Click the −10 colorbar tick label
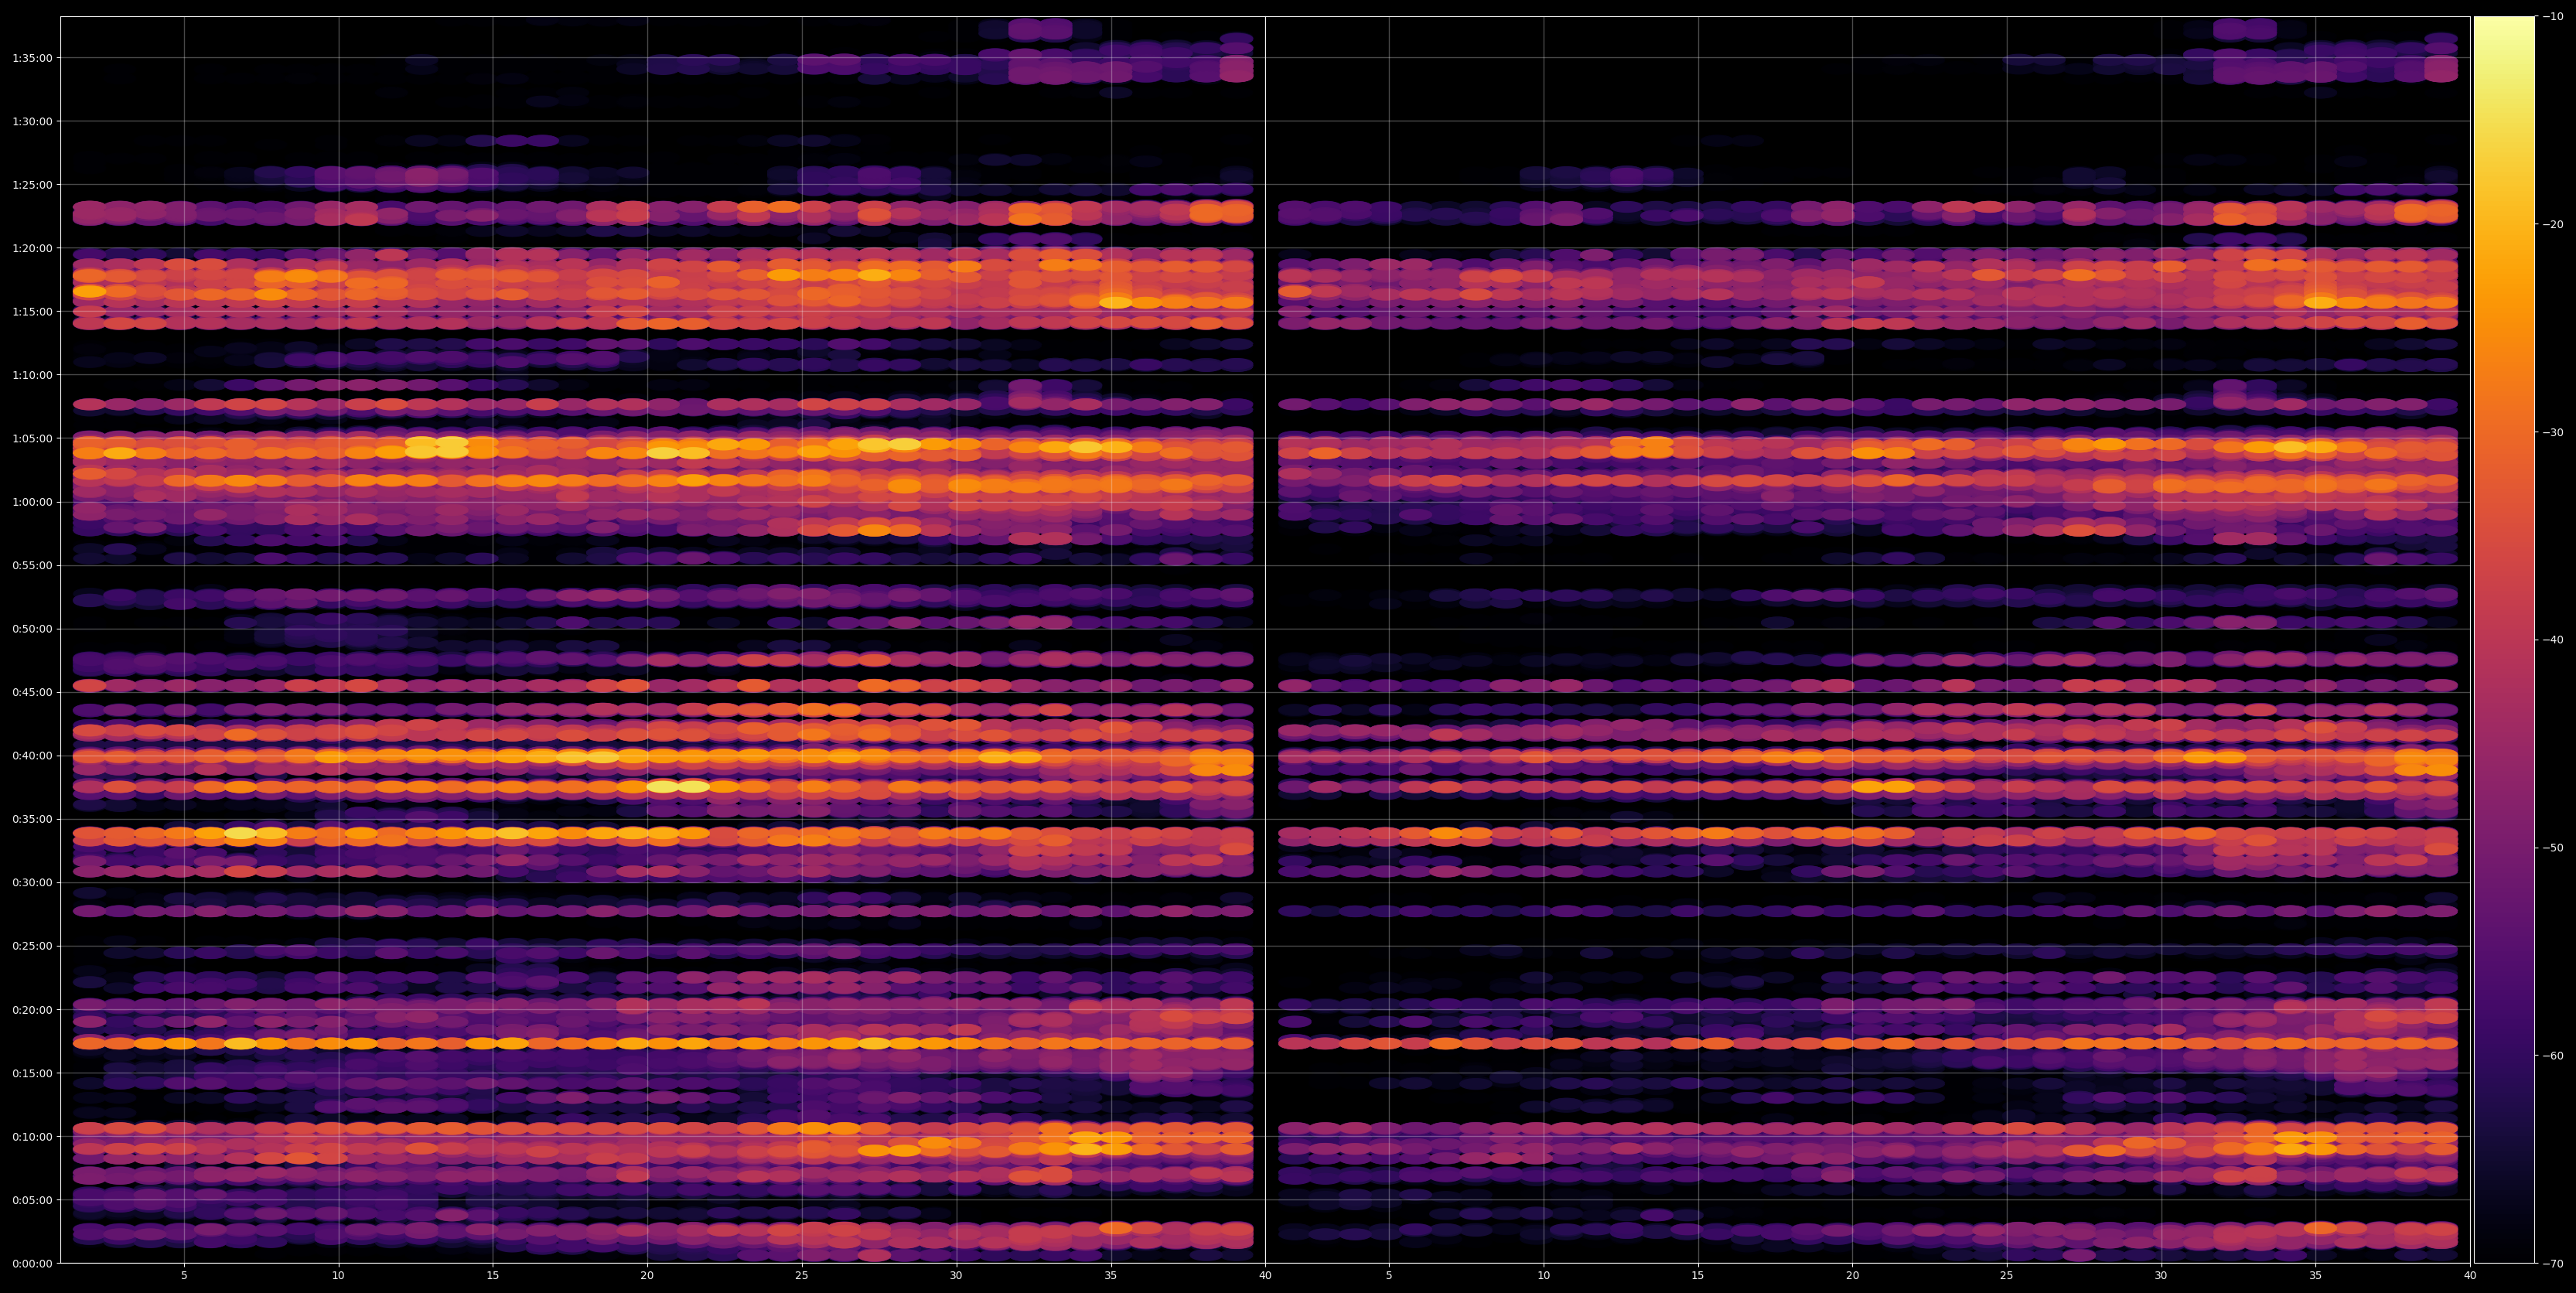The height and width of the screenshot is (1293, 2576). (2552, 16)
